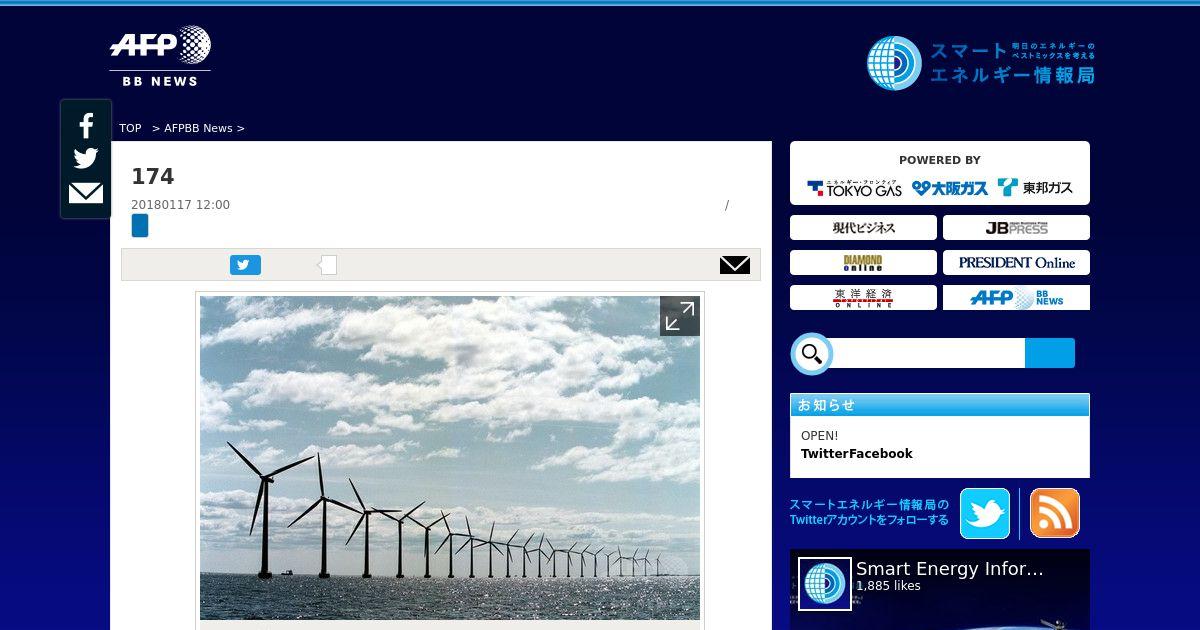Open the JBpress partner banner
The width and height of the screenshot is (1200, 630).
[1016, 228]
